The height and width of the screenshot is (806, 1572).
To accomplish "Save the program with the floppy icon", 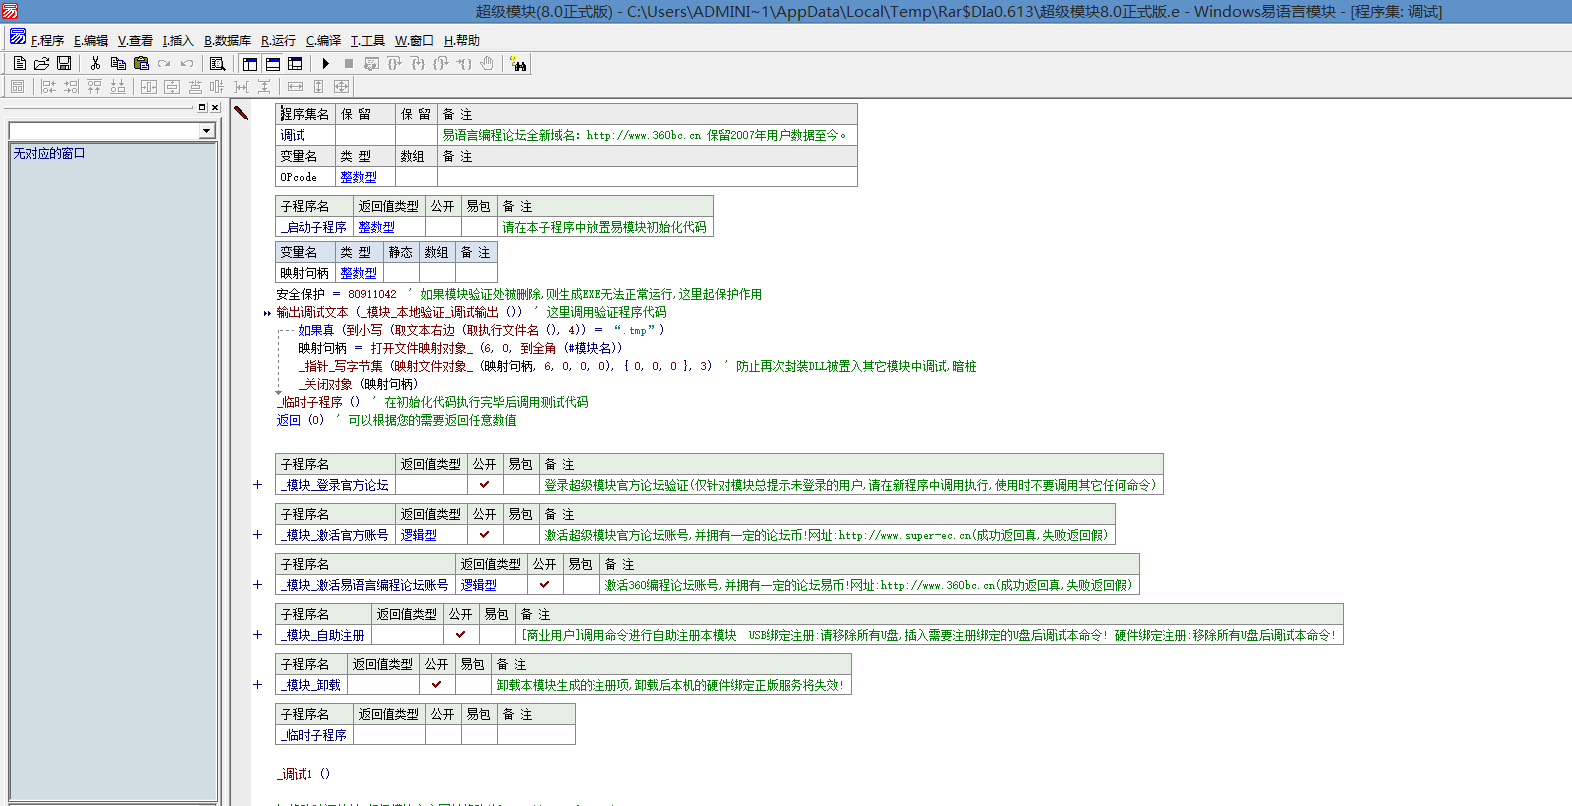I will tap(64, 63).
